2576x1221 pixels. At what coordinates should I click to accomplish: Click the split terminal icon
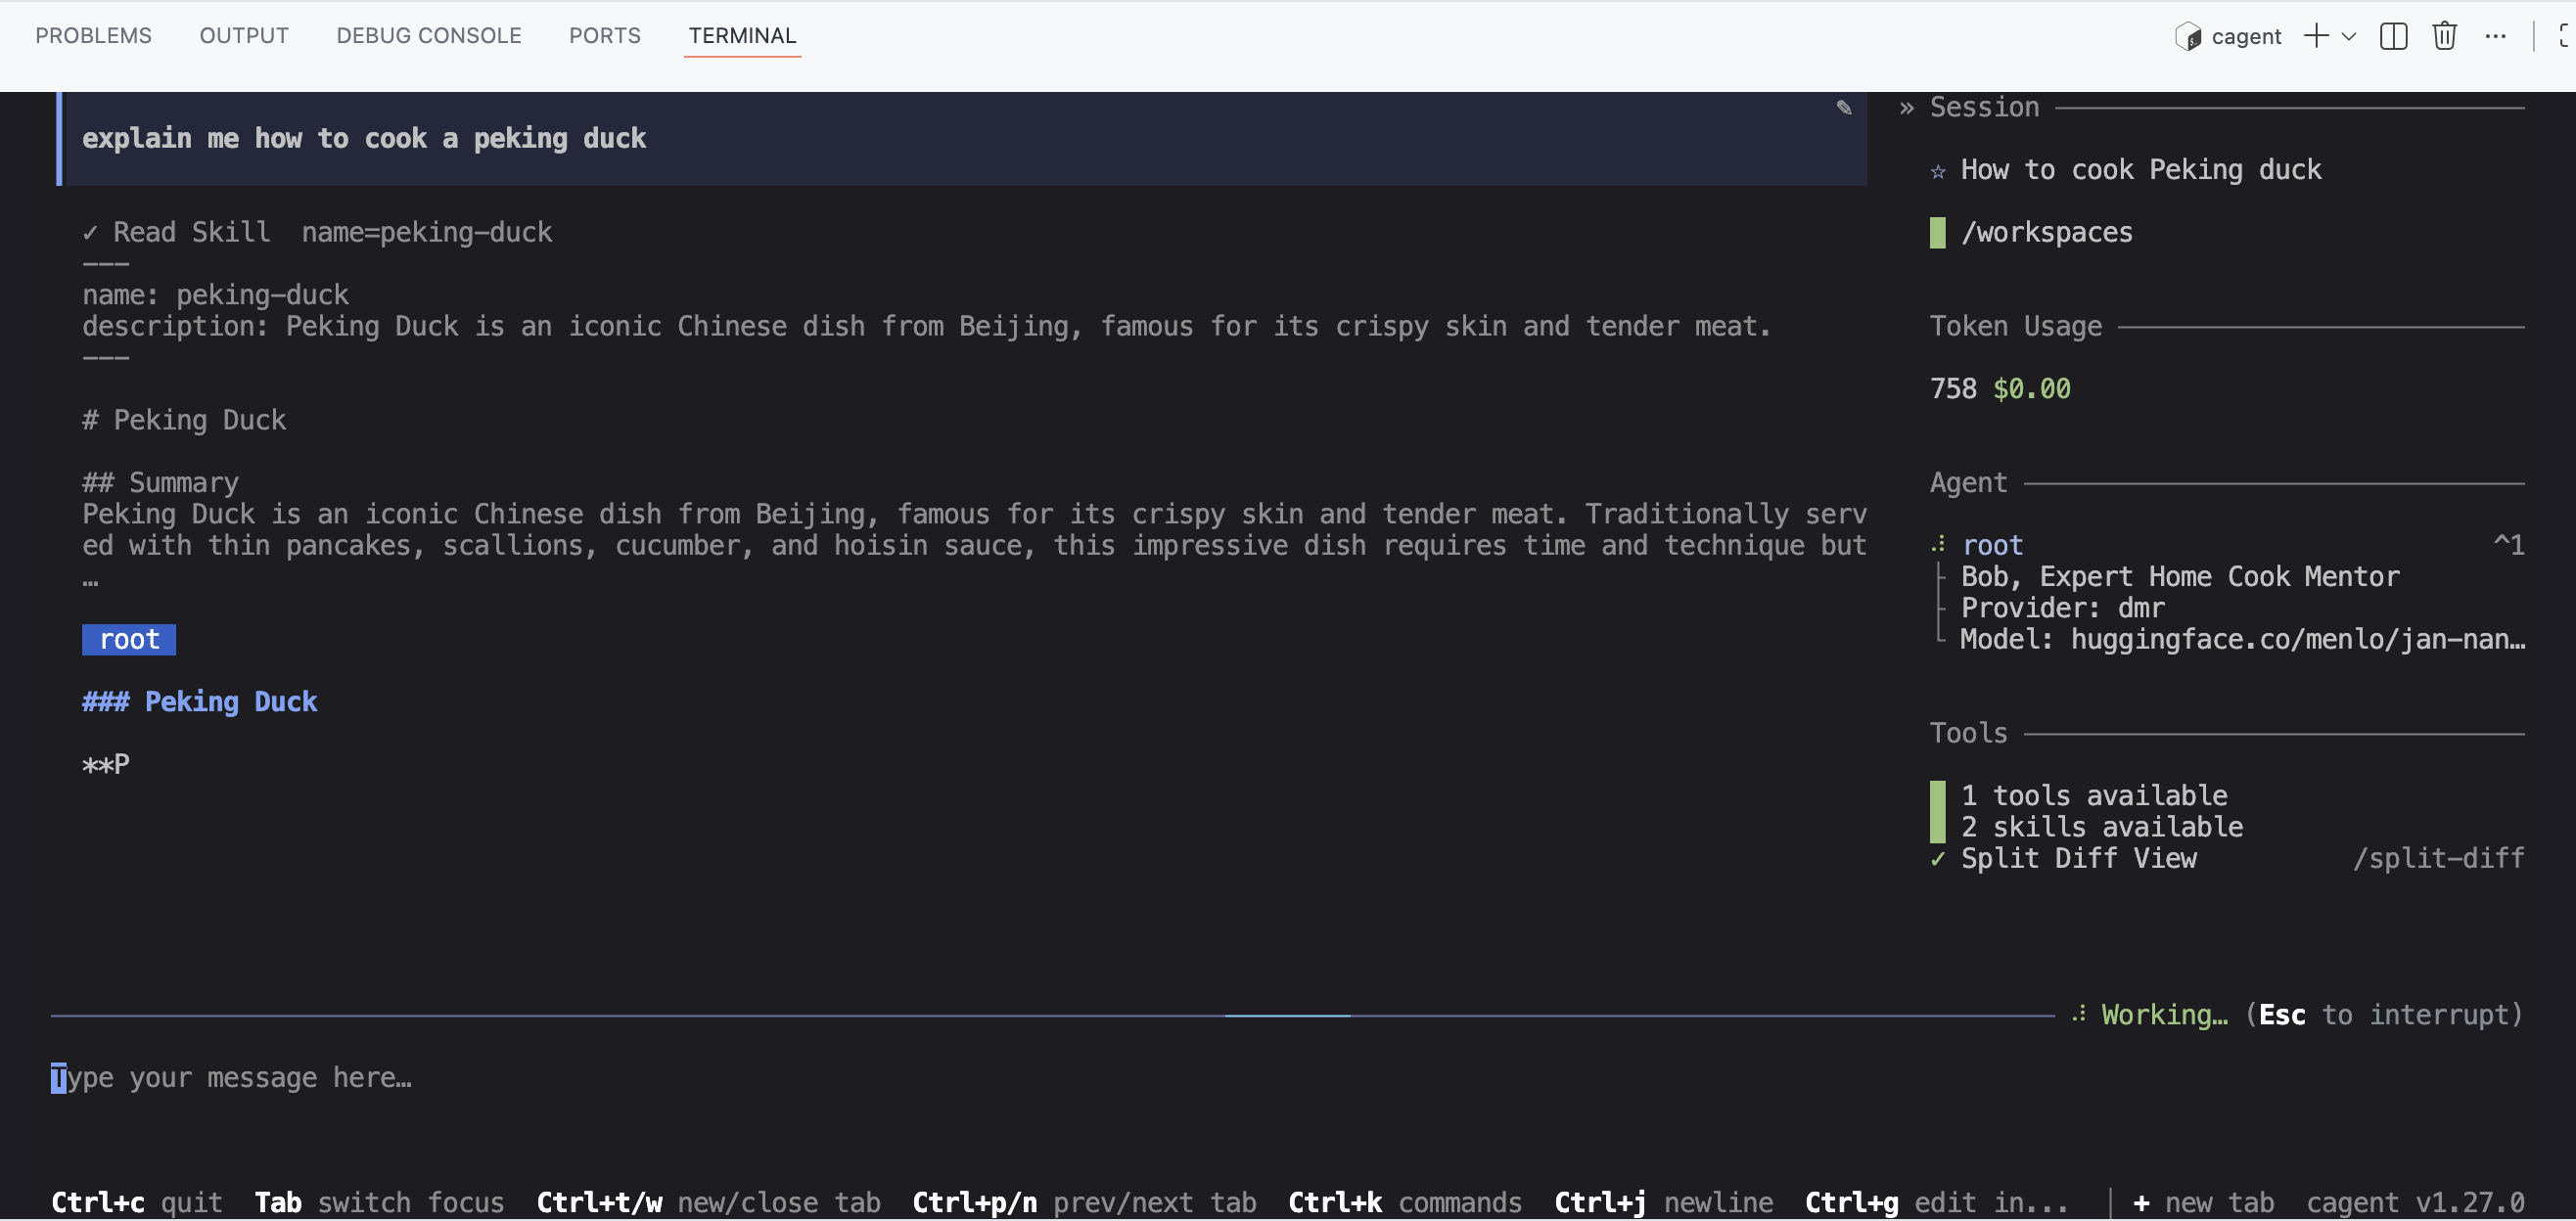[x=2393, y=36]
